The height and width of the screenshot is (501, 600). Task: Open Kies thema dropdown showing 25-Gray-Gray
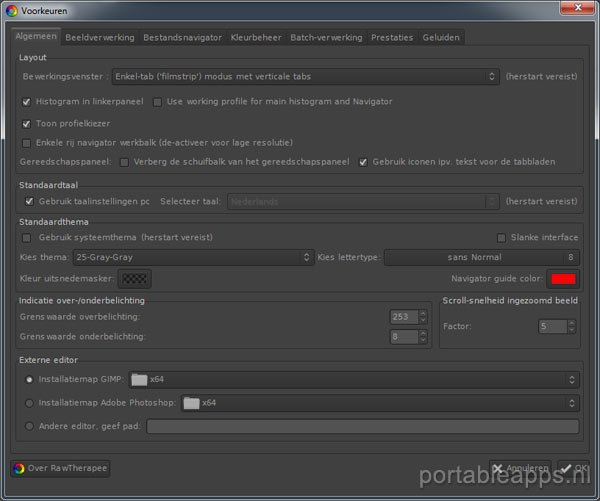click(x=193, y=257)
